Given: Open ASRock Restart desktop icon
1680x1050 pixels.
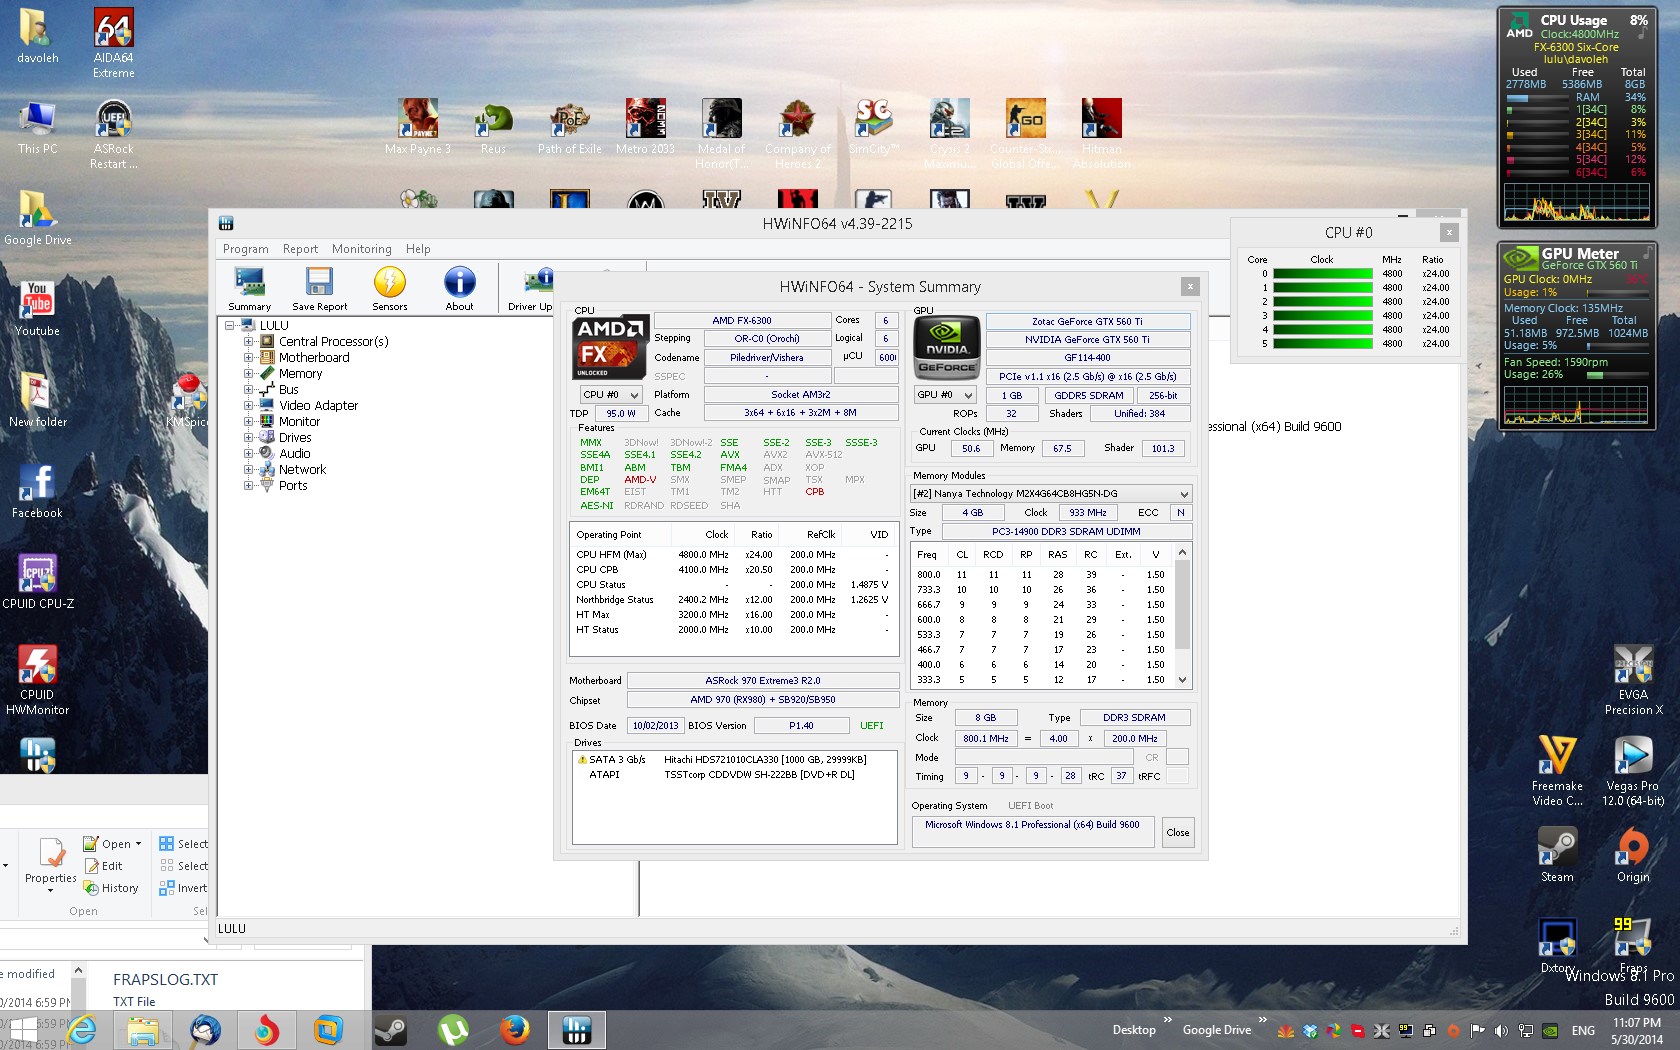Looking at the screenshot, I should (114, 135).
